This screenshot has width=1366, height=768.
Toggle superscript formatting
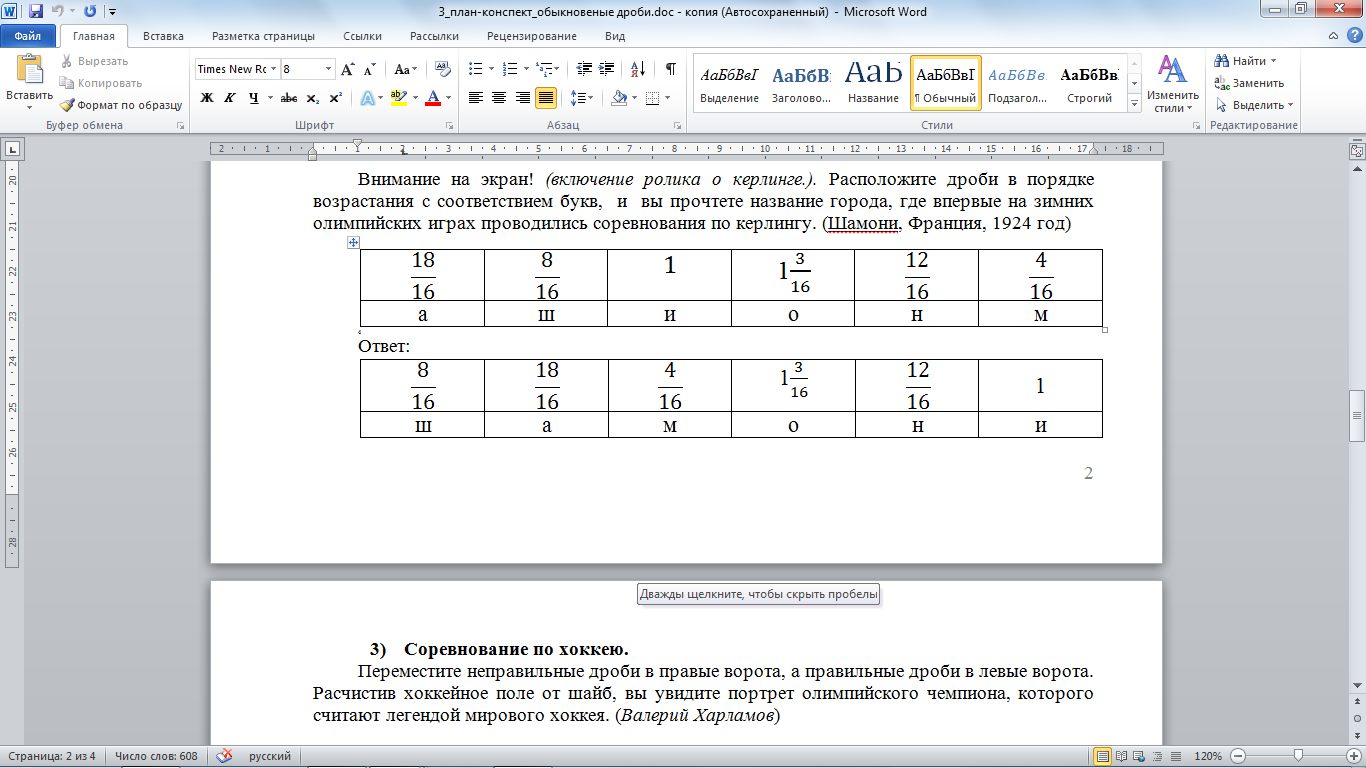[335, 98]
